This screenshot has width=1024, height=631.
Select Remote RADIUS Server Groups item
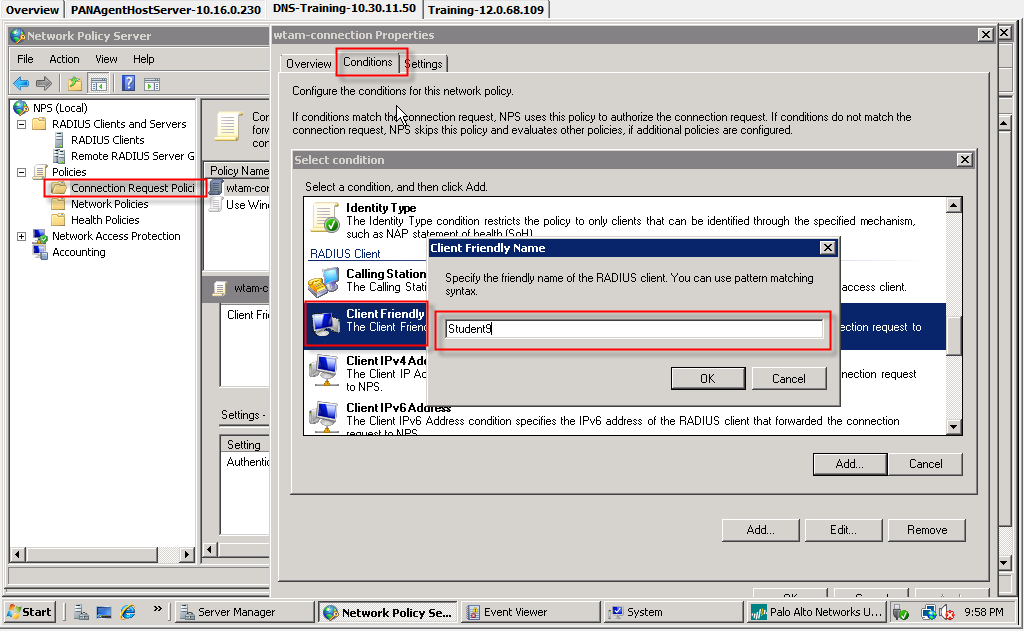pyautogui.click(x=133, y=156)
